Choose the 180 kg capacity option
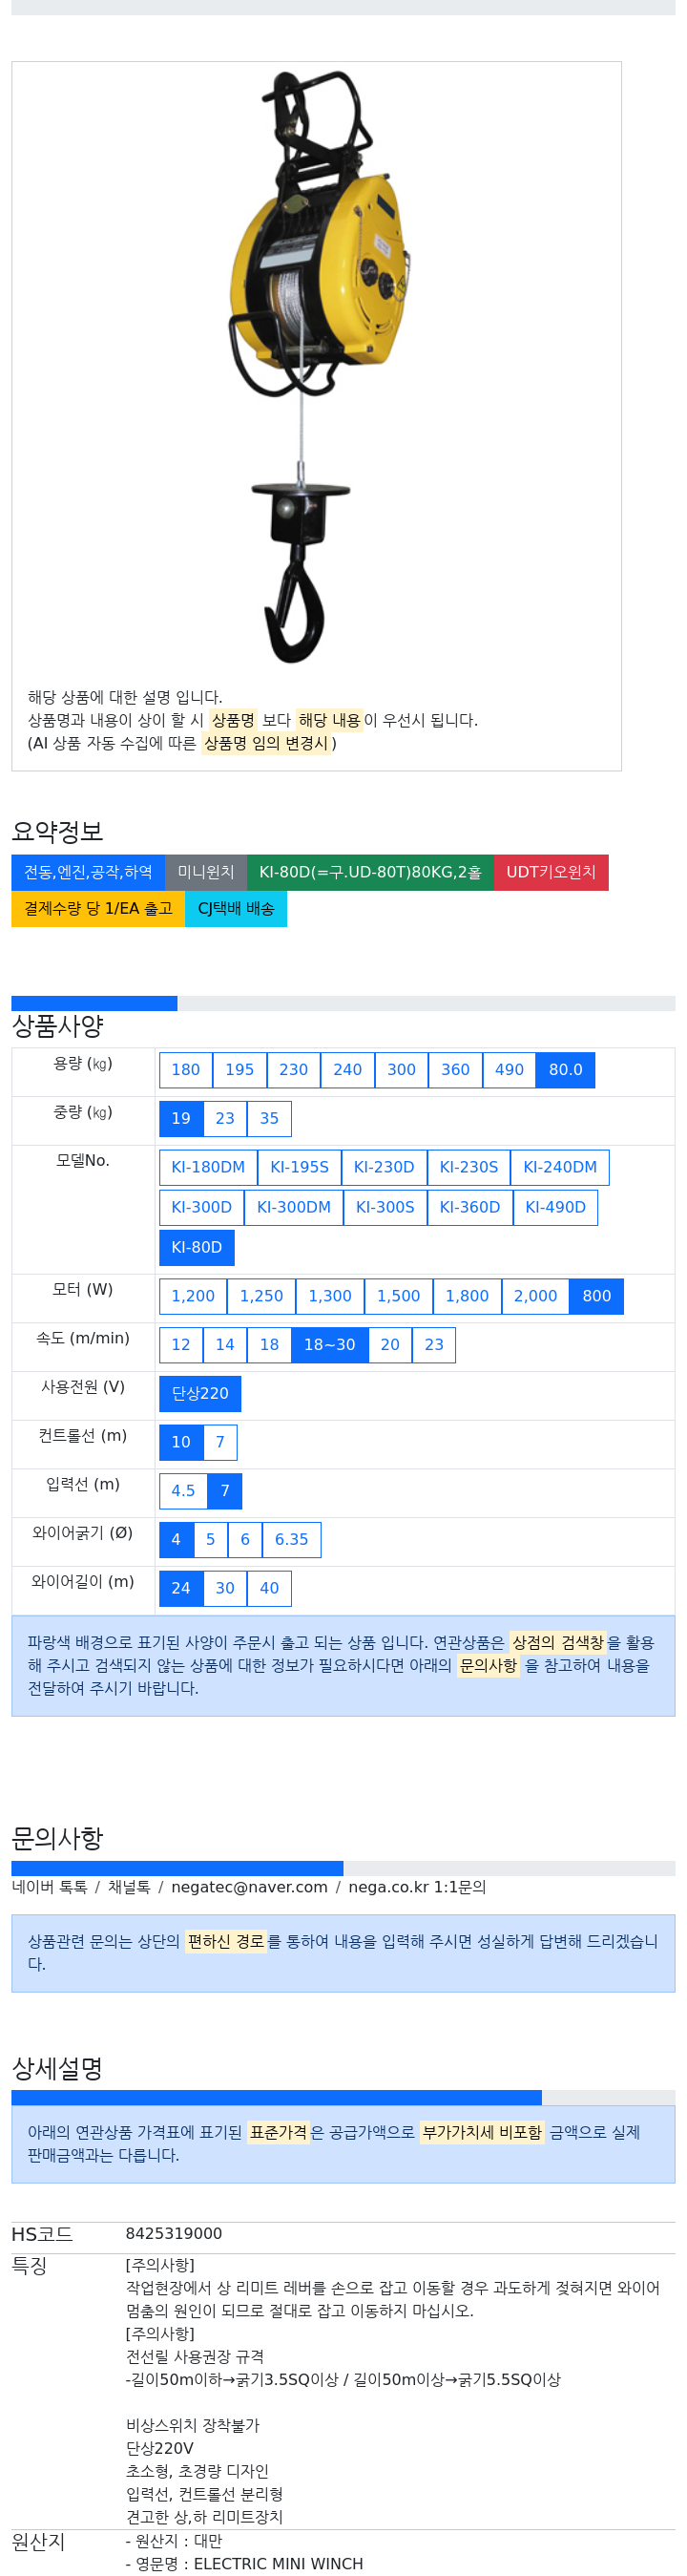 [x=186, y=1069]
